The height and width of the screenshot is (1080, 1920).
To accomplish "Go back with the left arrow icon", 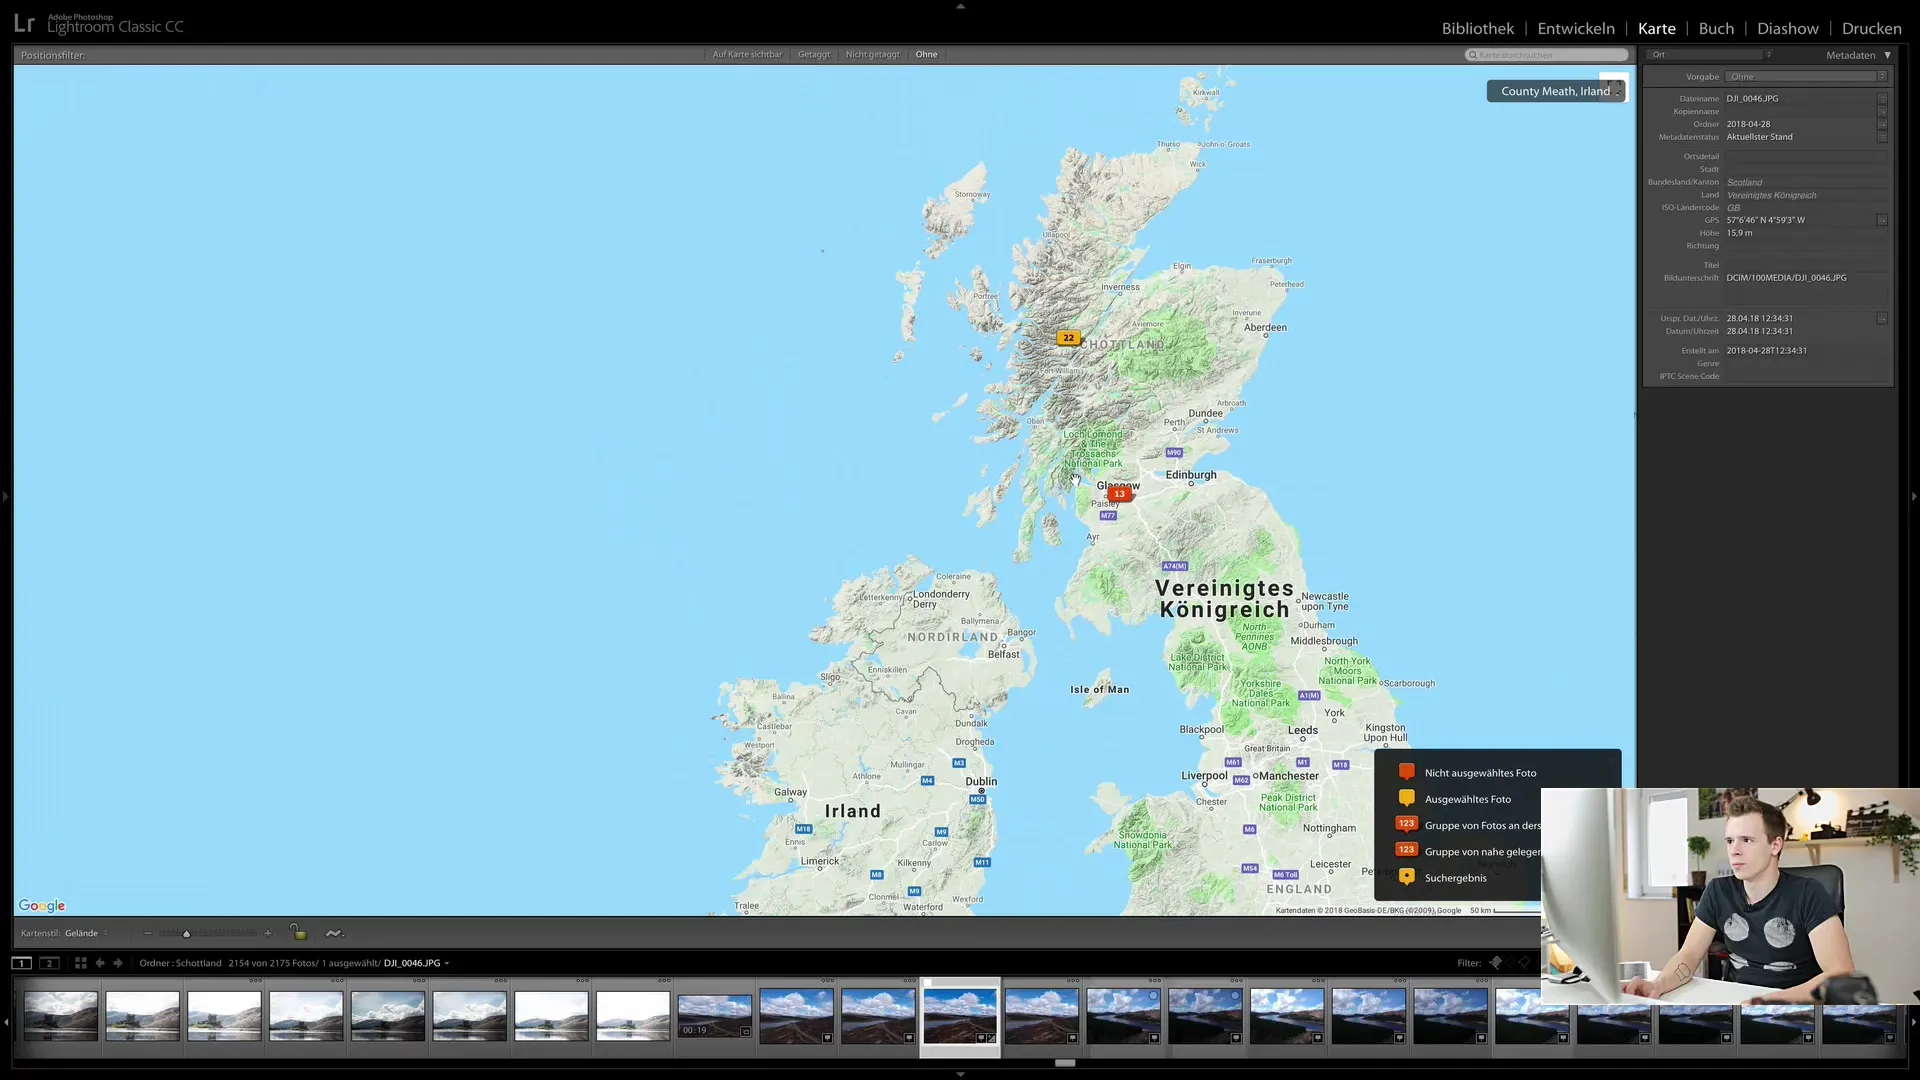I will tap(100, 963).
